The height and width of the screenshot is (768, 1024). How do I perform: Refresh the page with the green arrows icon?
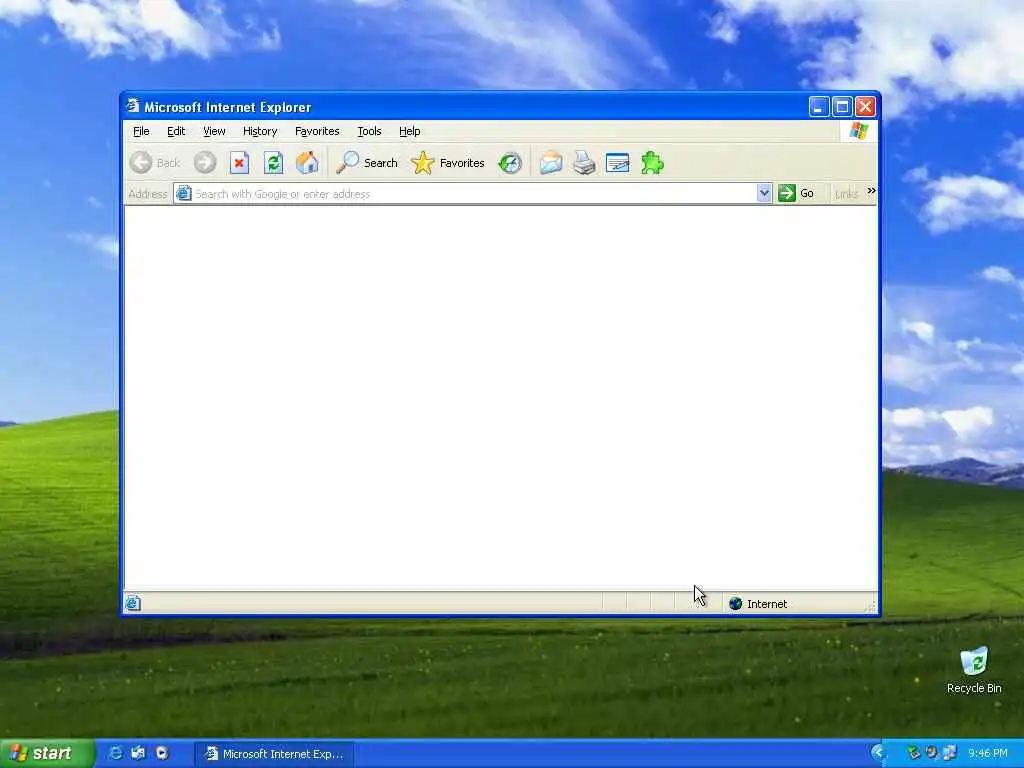point(273,163)
